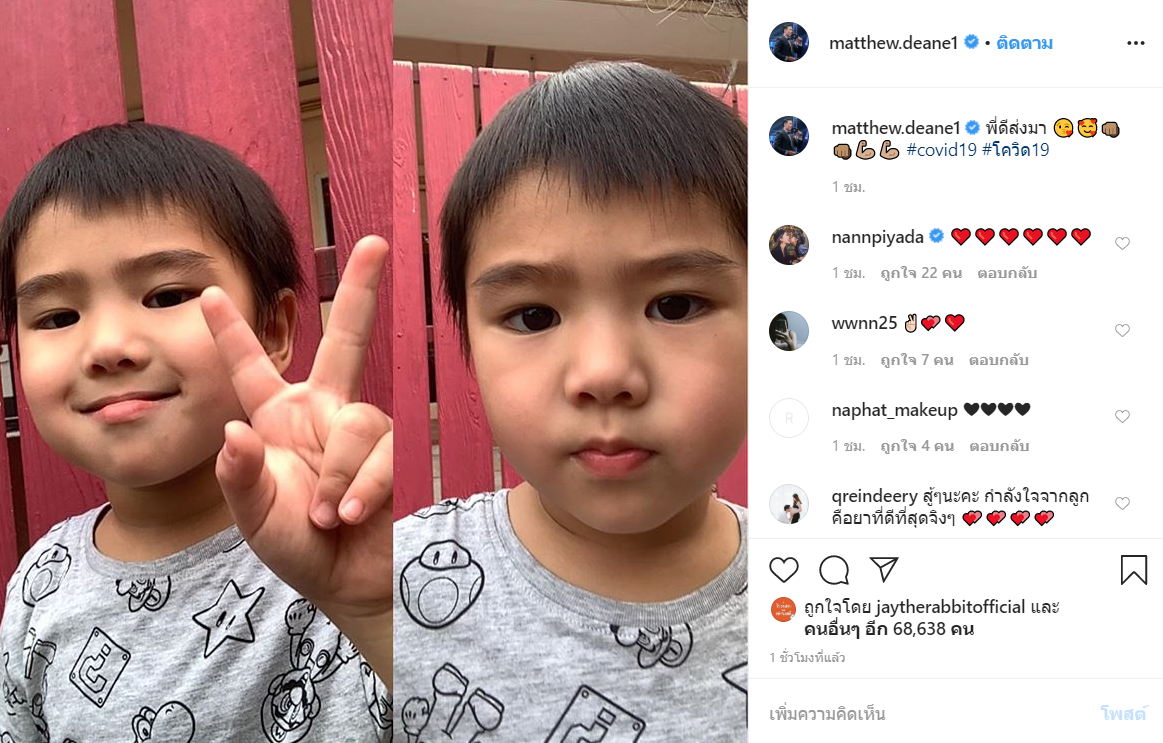Save the post with the bookmark icon
Image resolution: width=1163 pixels, height=743 pixels.
[x=1133, y=569]
